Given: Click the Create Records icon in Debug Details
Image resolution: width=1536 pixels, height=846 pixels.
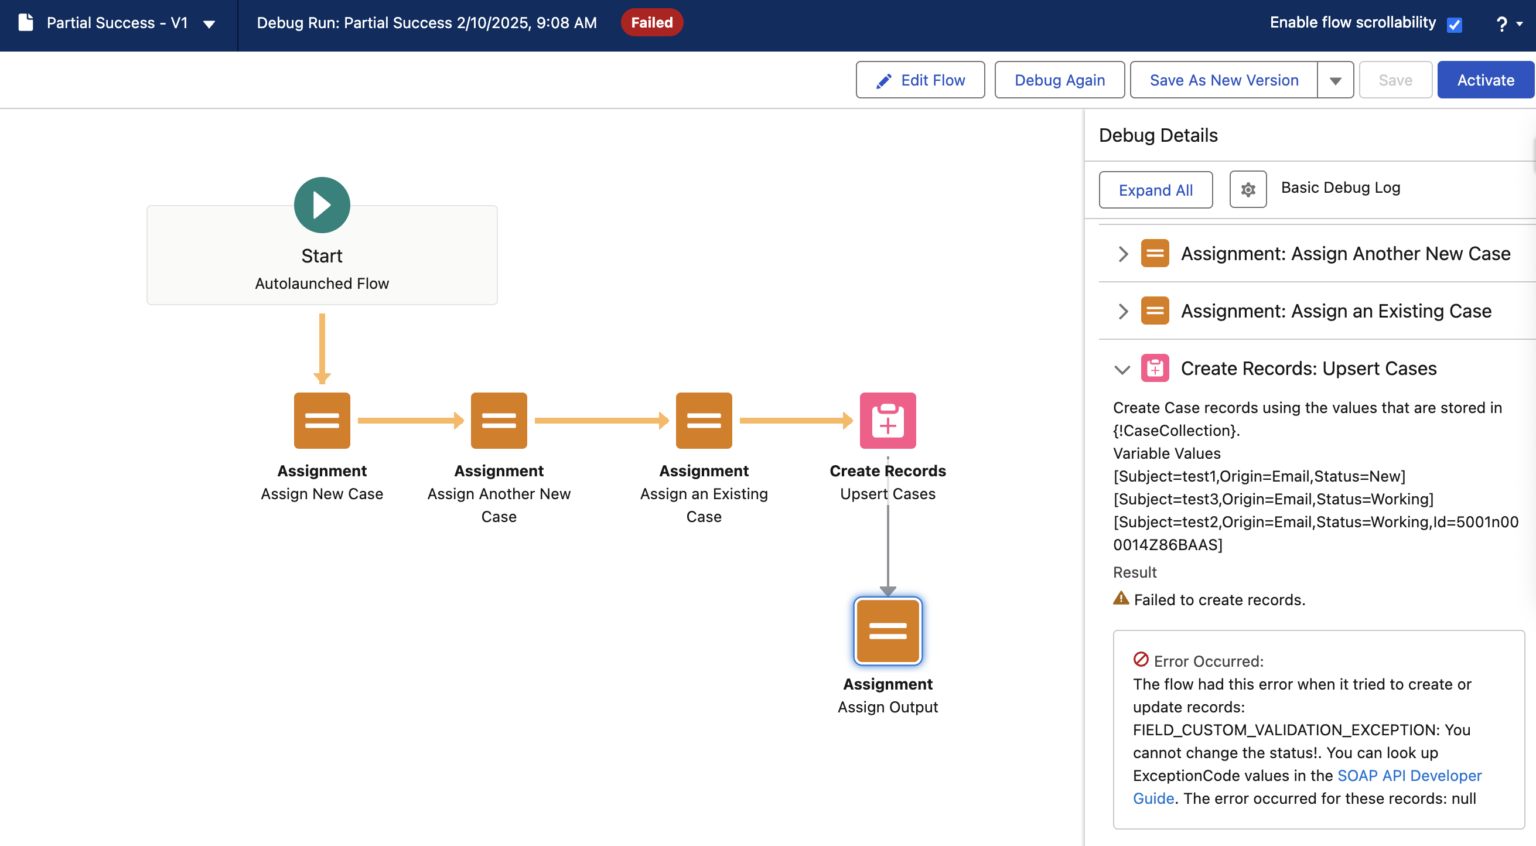Looking at the screenshot, I should coord(1155,368).
